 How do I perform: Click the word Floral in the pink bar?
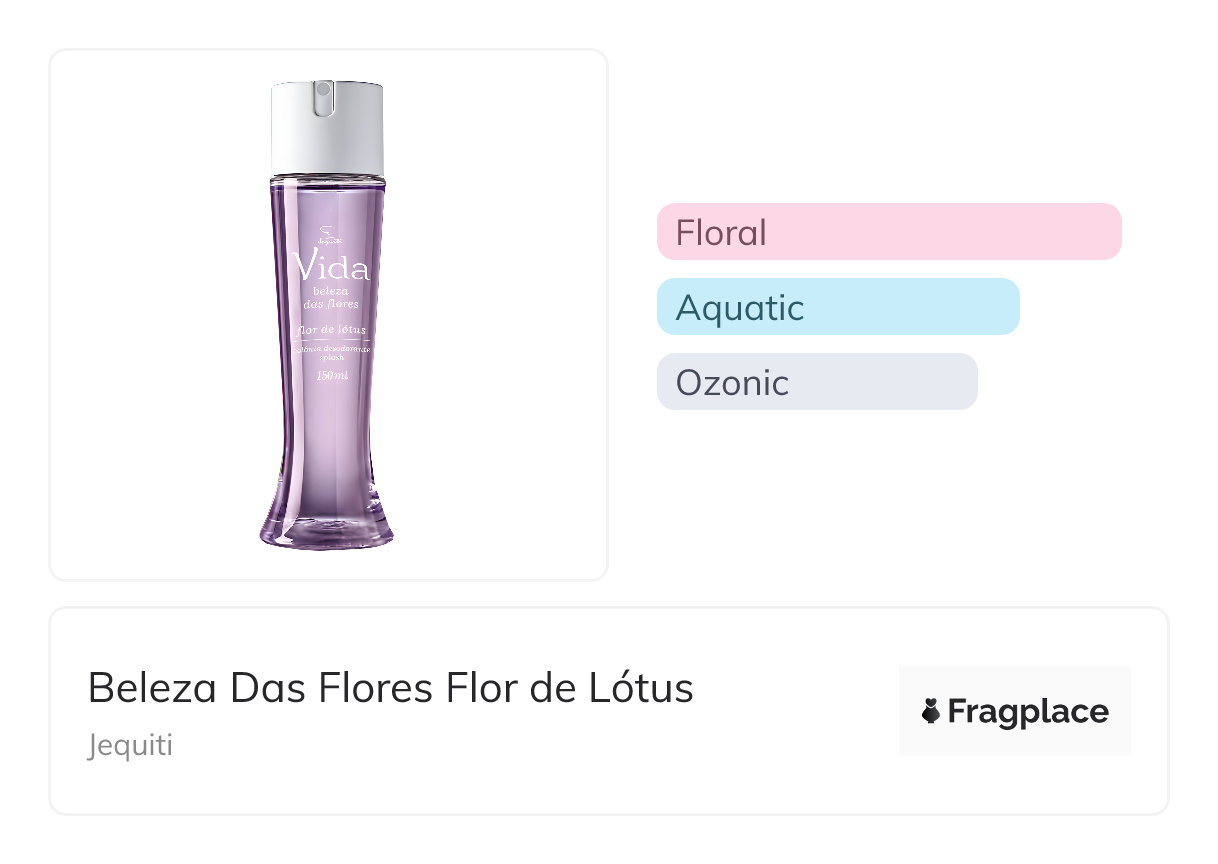pyautogui.click(x=721, y=233)
